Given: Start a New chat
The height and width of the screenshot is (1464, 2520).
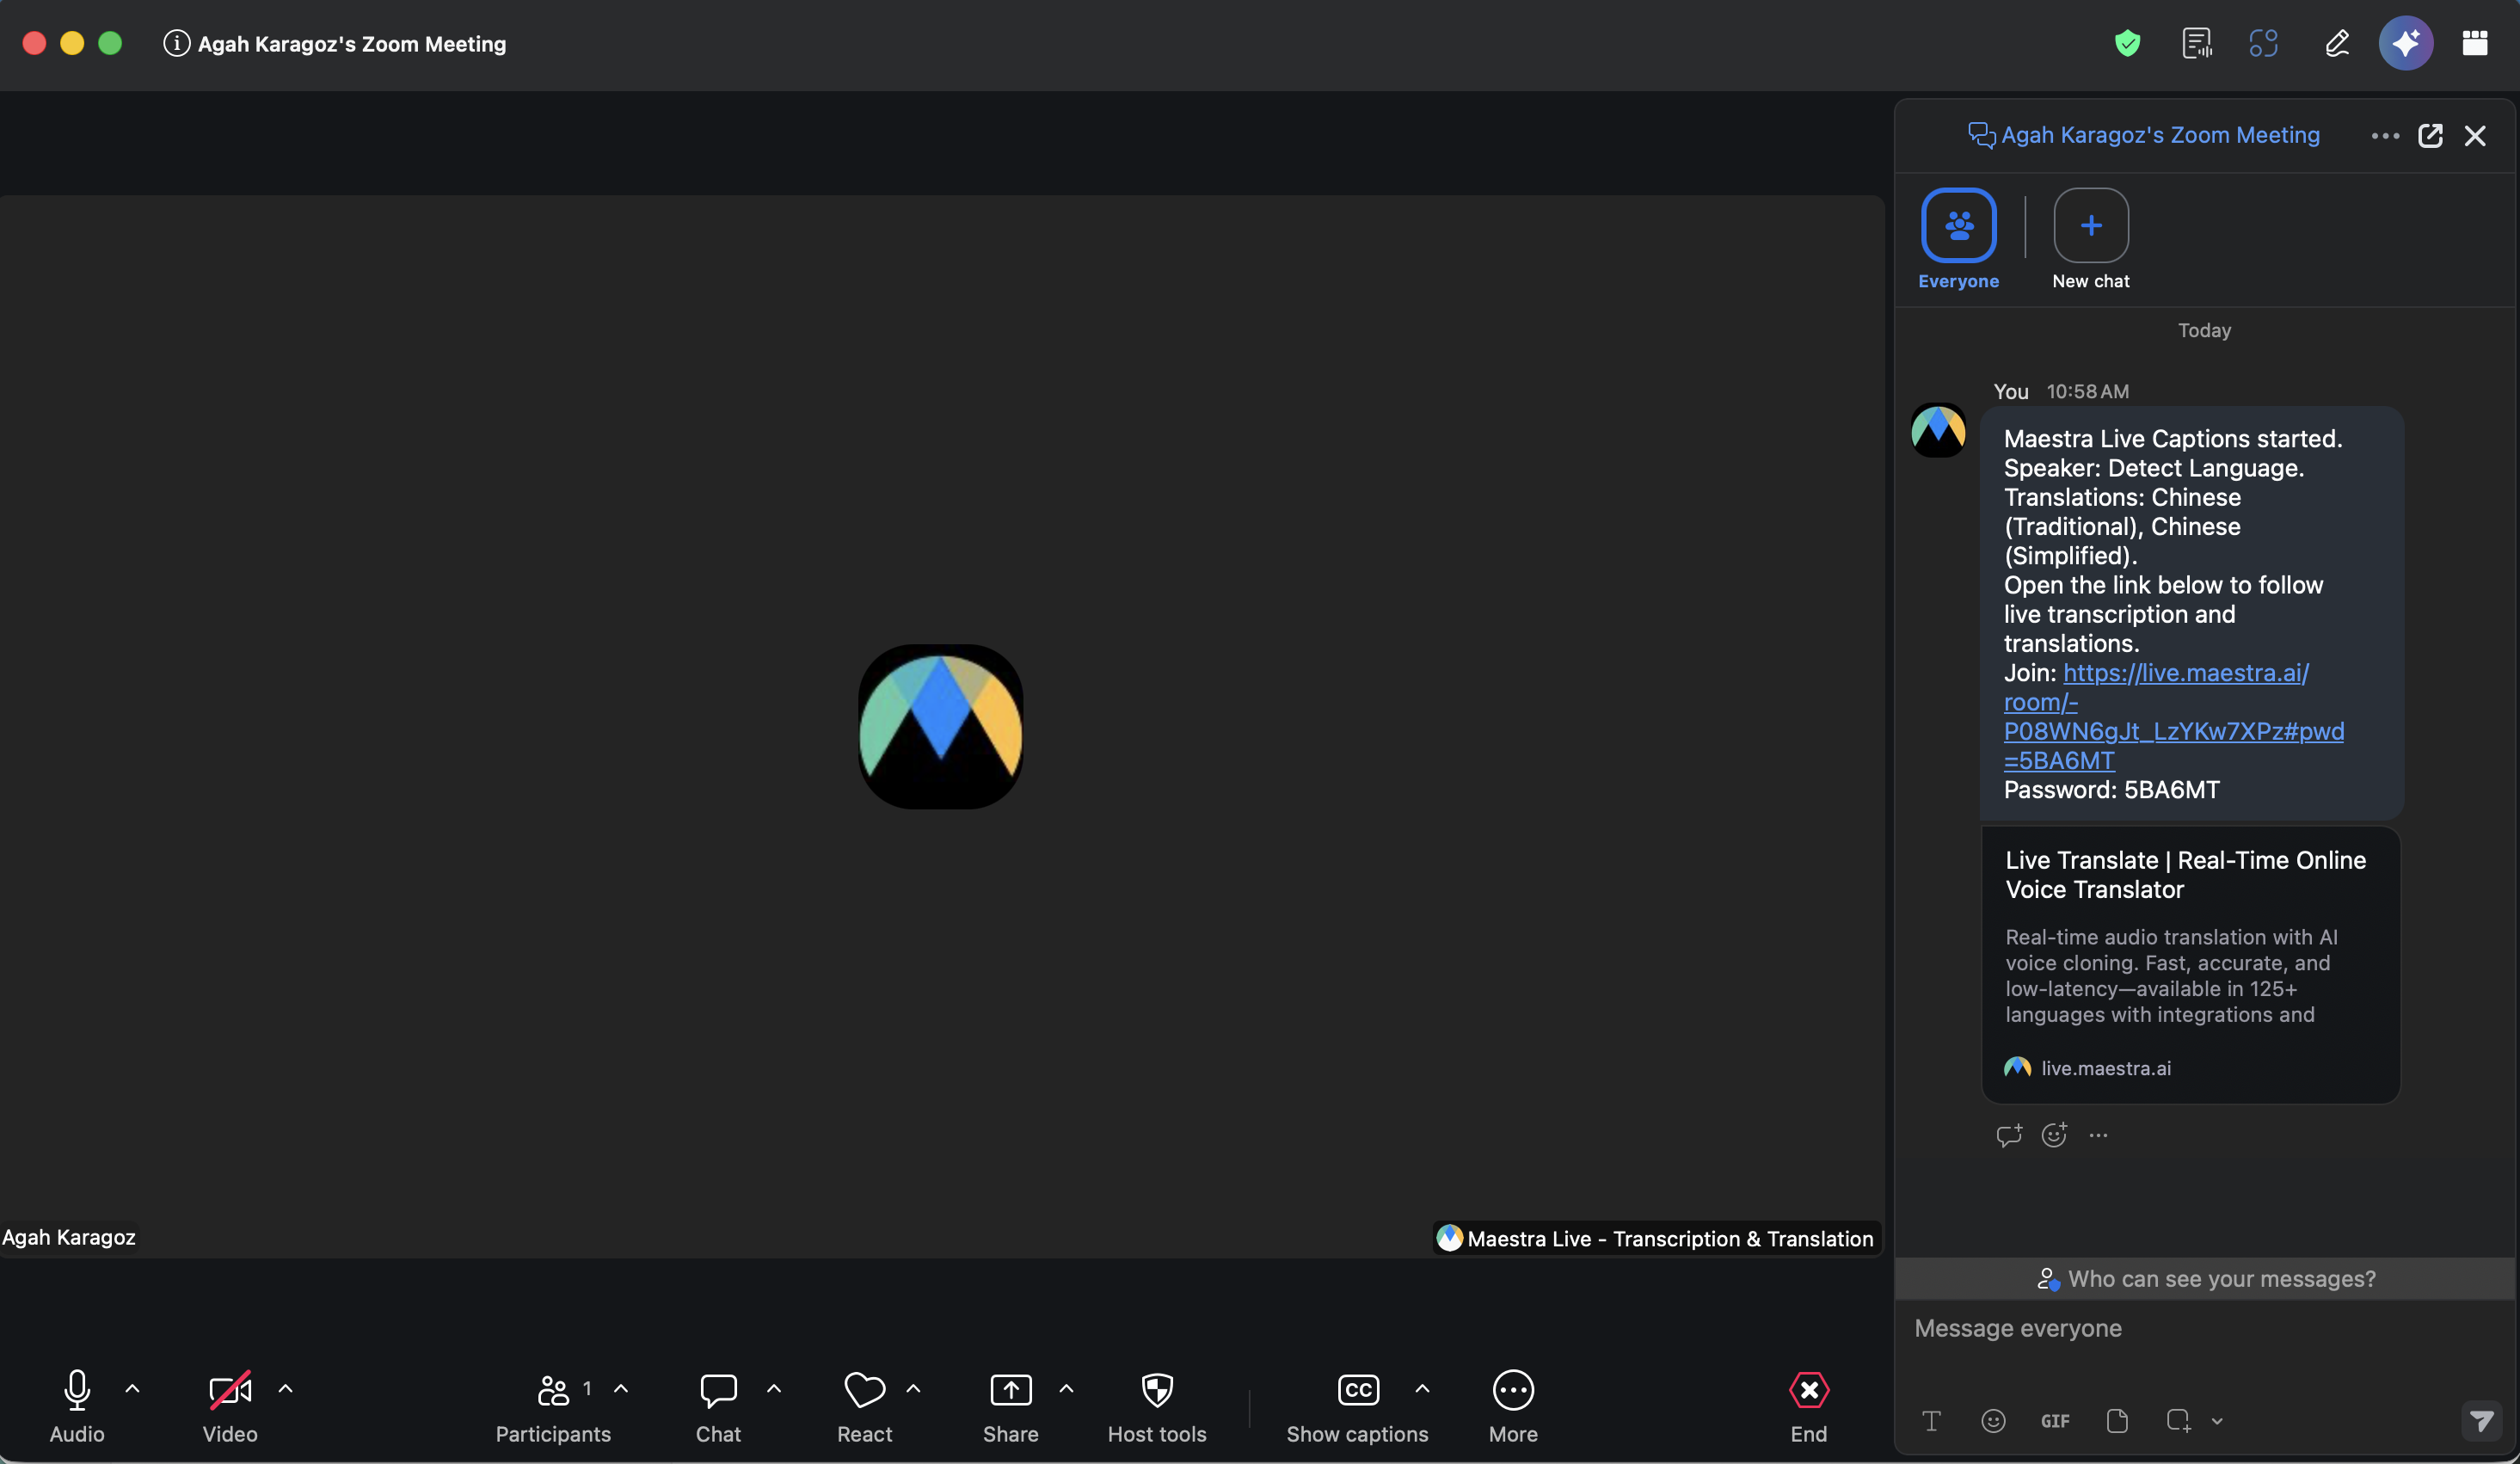Looking at the screenshot, I should (x=2090, y=240).
